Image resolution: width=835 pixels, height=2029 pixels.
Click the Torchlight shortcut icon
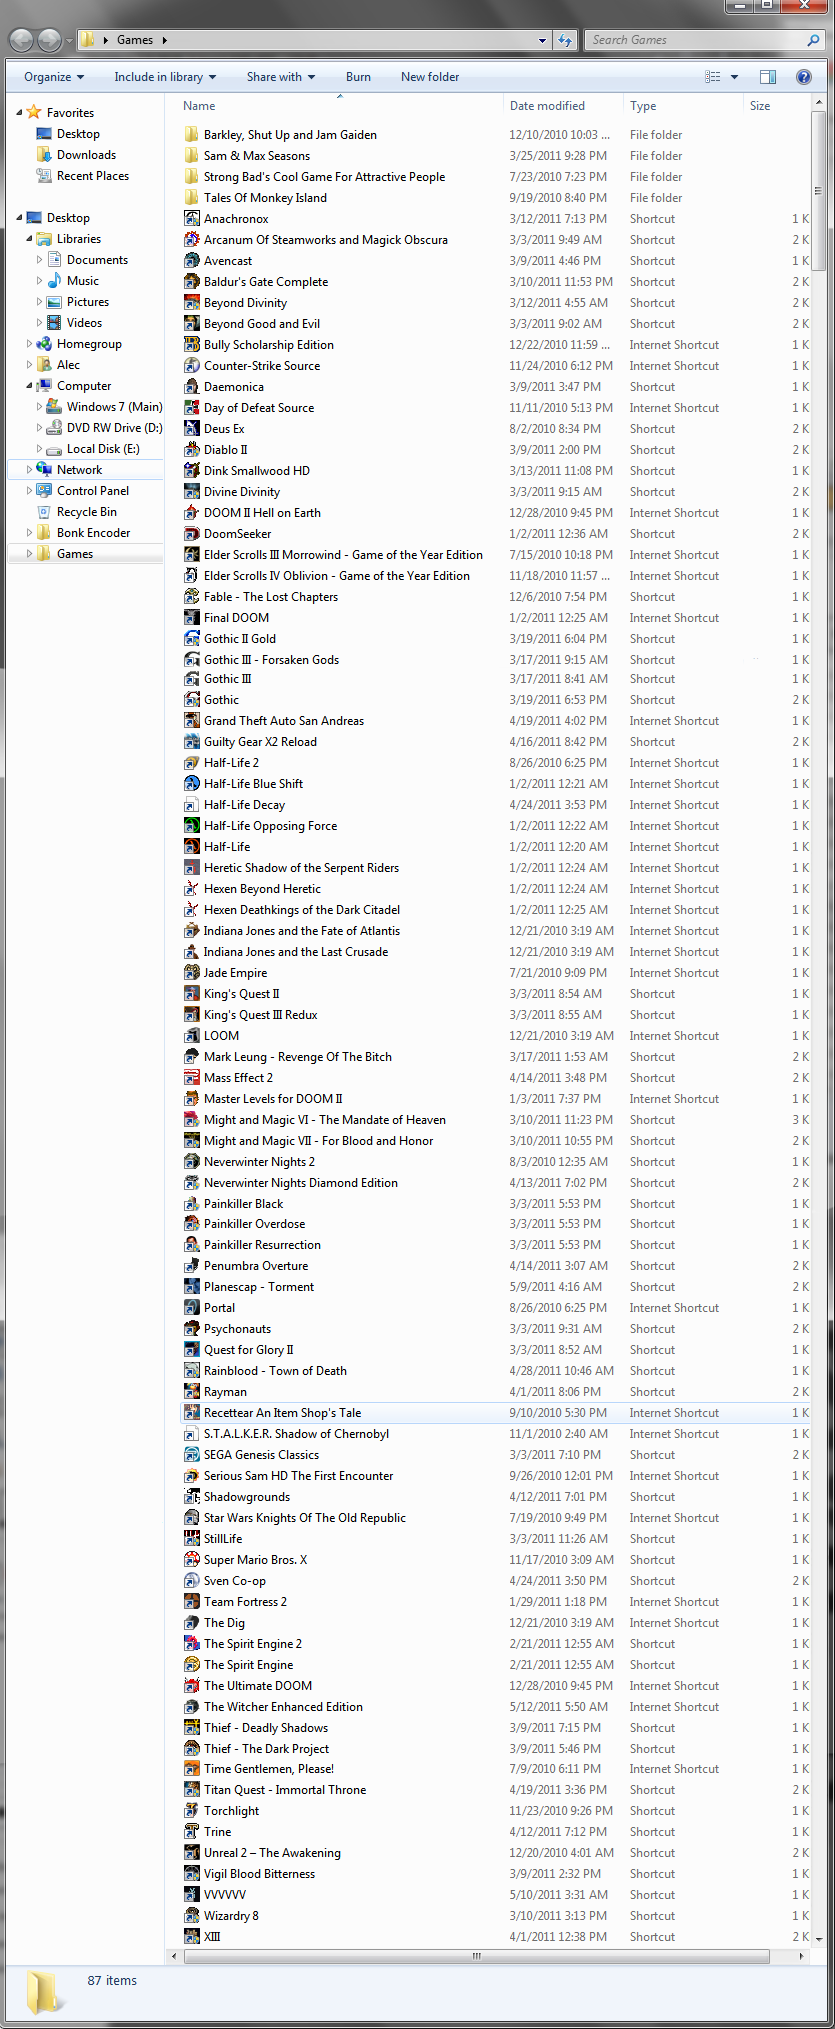click(x=192, y=1811)
